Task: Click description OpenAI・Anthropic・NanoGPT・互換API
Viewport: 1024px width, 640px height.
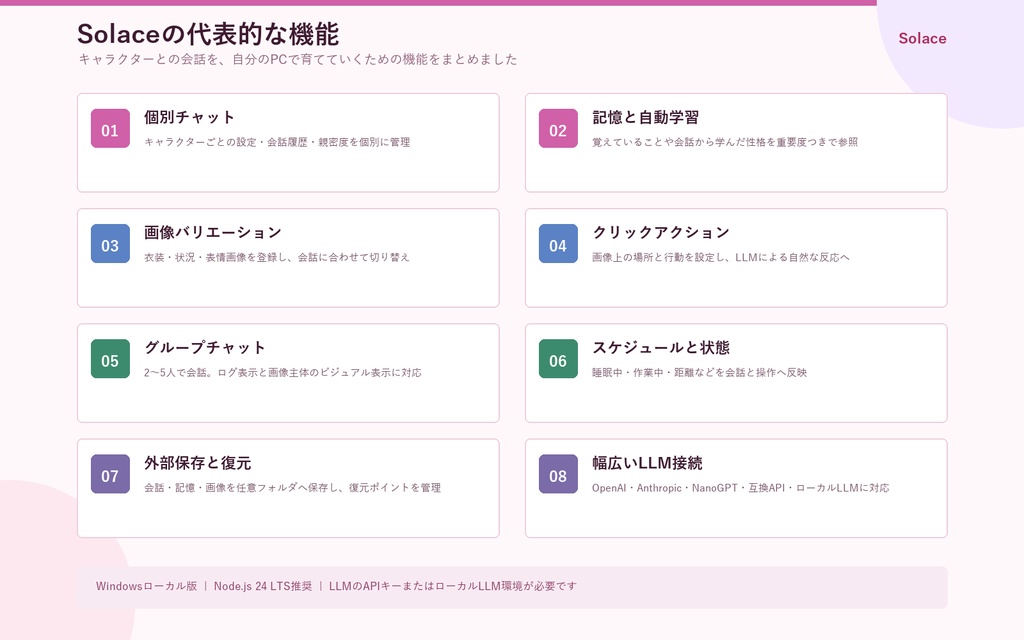Action: click(x=741, y=488)
